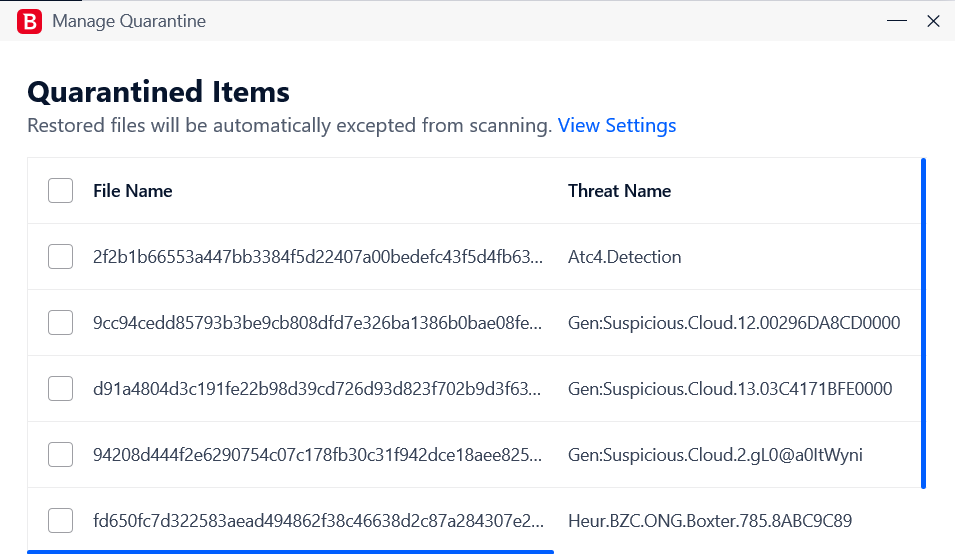This screenshot has height=554, width=955.
Task: Click the File Name column header
Action: pos(133,191)
